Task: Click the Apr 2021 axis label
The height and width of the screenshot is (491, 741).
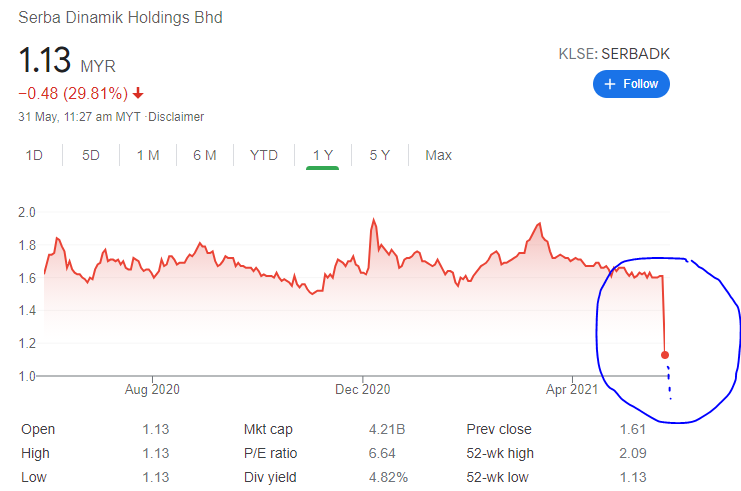Action: pyautogui.click(x=572, y=389)
